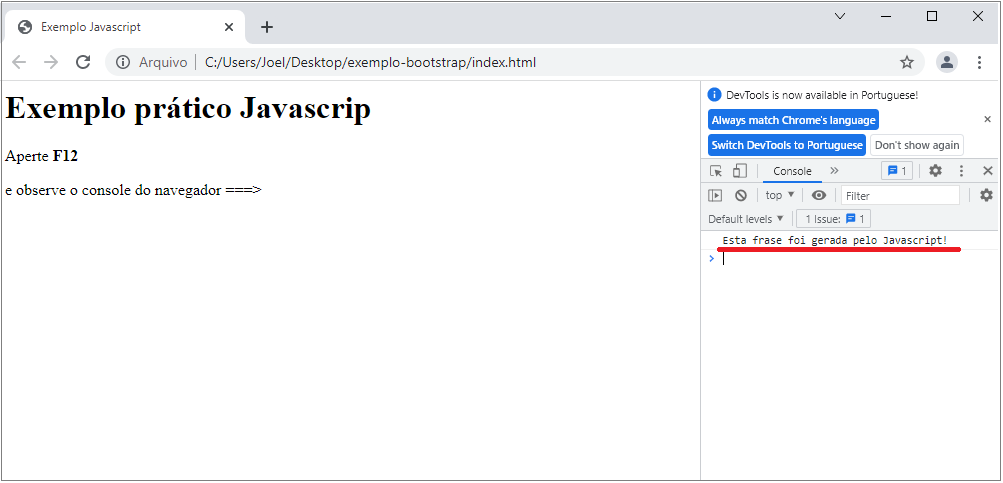The width and height of the screenshot is (1003, 483).
Task: Click the heading Exemplo prático Javascrip
Action: pyautogui.click(x=188, y=109)
